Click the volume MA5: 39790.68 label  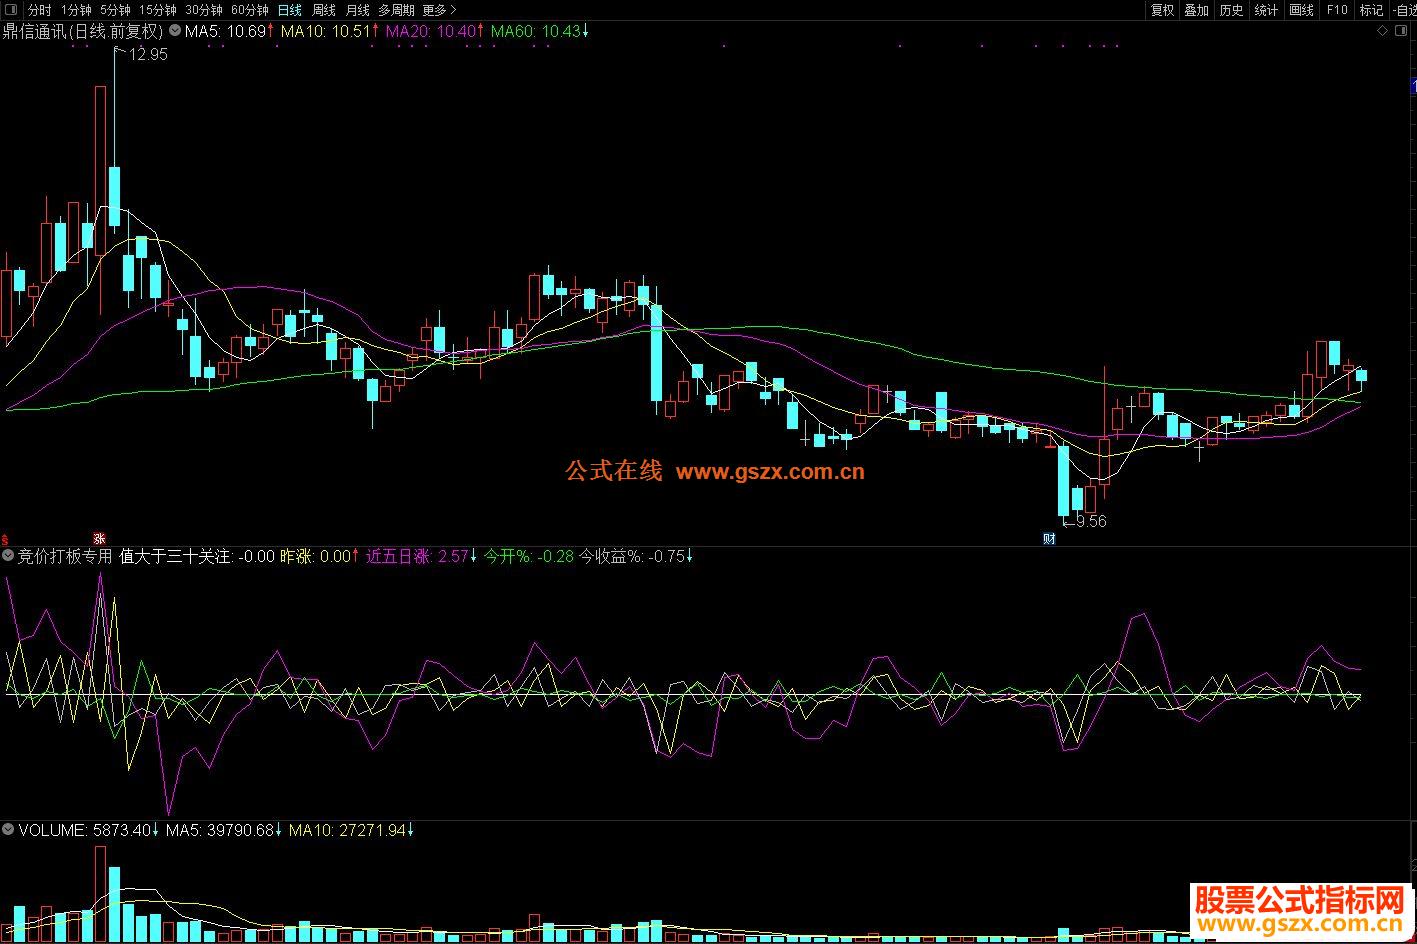(x=224, y=830)
